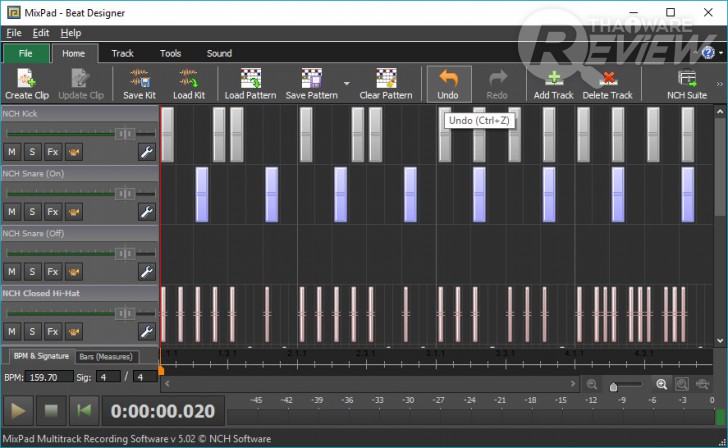Solo the NCH Closed Hi-Hat track

coord(32,331)
